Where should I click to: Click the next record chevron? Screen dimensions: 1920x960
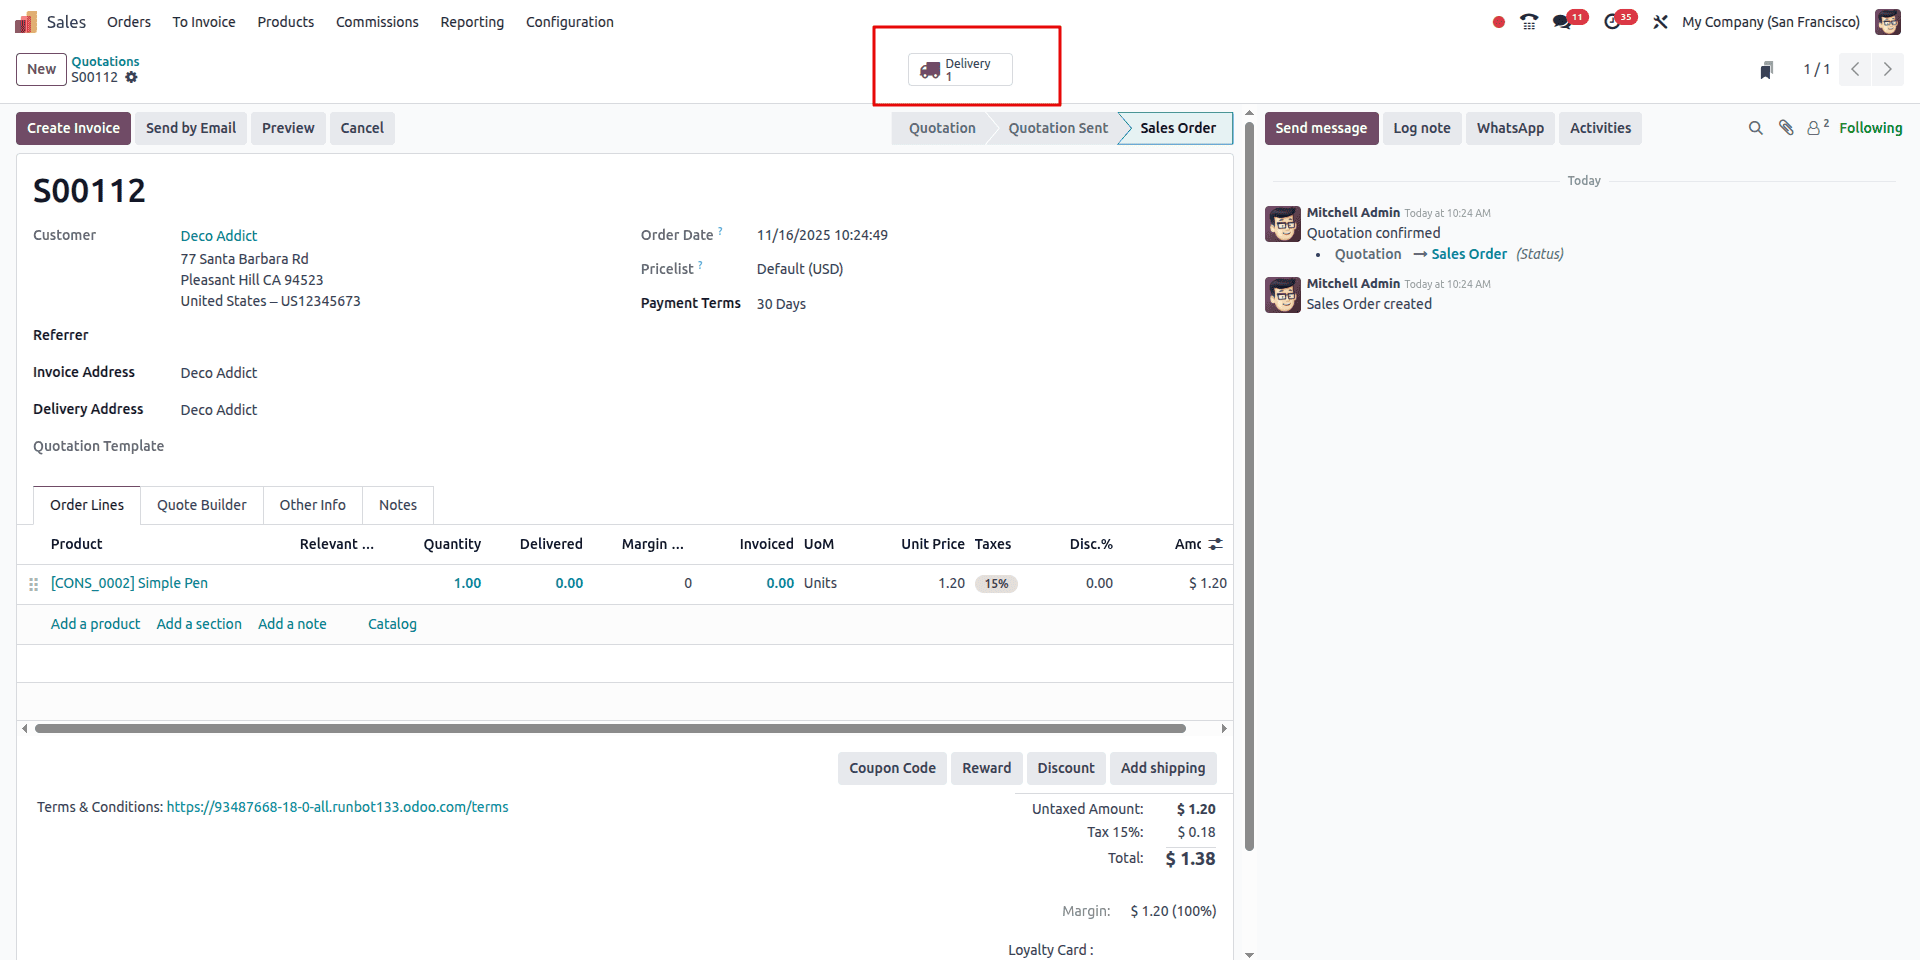point(1888,69)
